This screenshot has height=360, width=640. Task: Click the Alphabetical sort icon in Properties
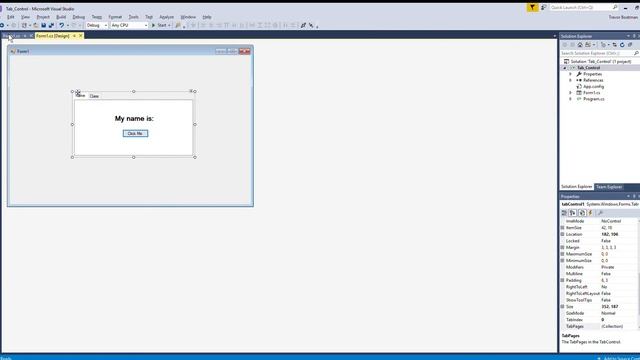click(573, 213)
